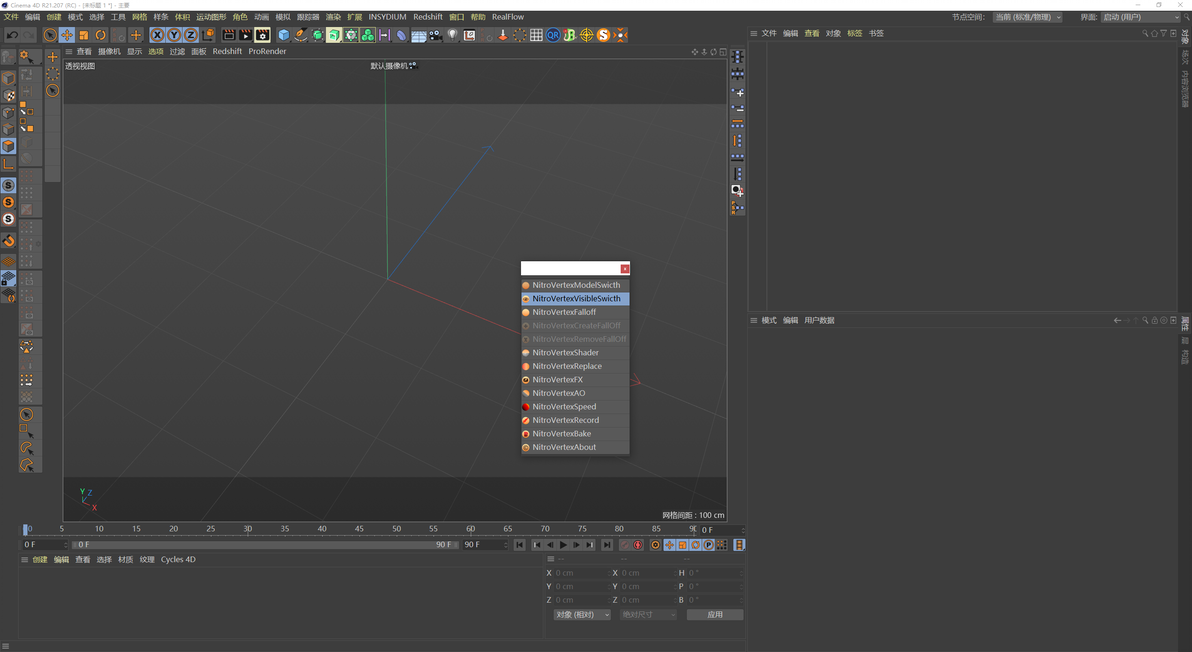Toggle X axis lock
1192x652 pixels.
[x=157, y=35]
